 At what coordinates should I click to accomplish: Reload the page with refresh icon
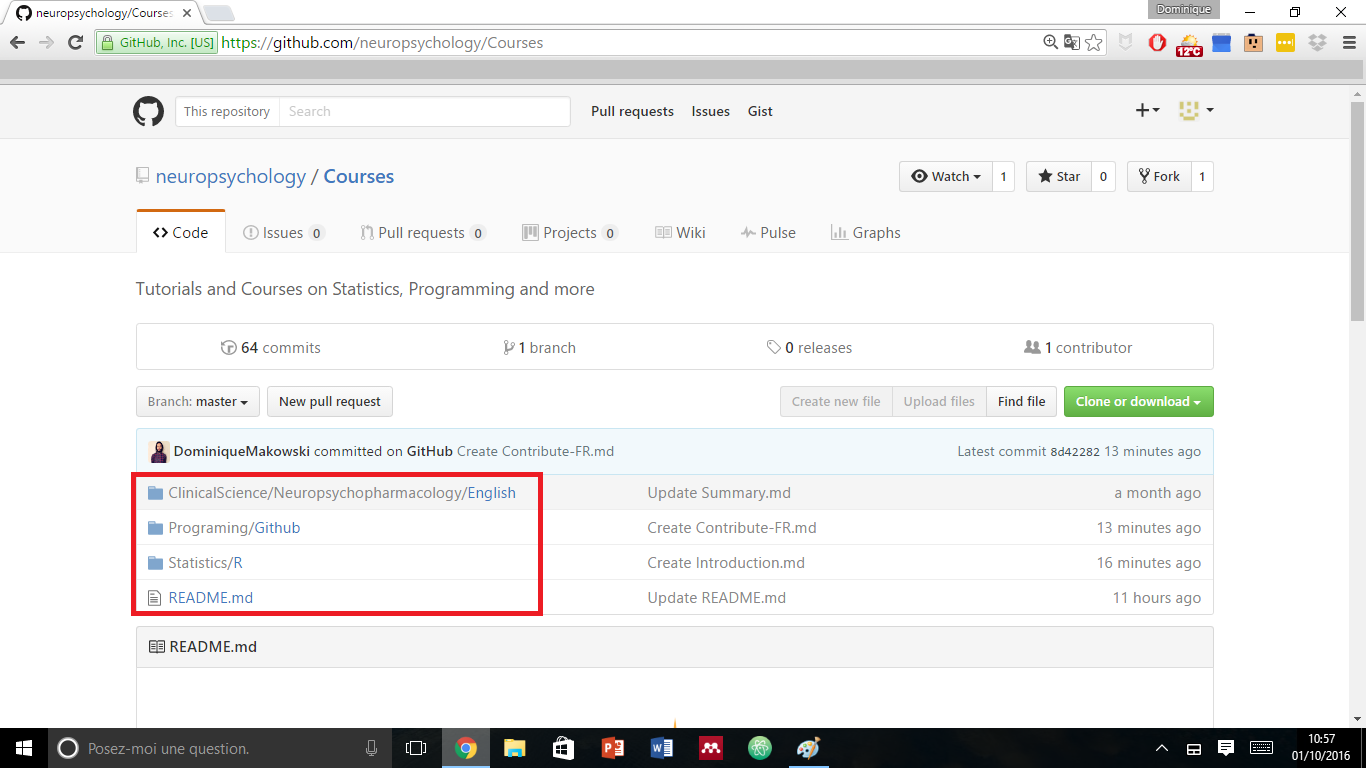[x=75, y=43]
